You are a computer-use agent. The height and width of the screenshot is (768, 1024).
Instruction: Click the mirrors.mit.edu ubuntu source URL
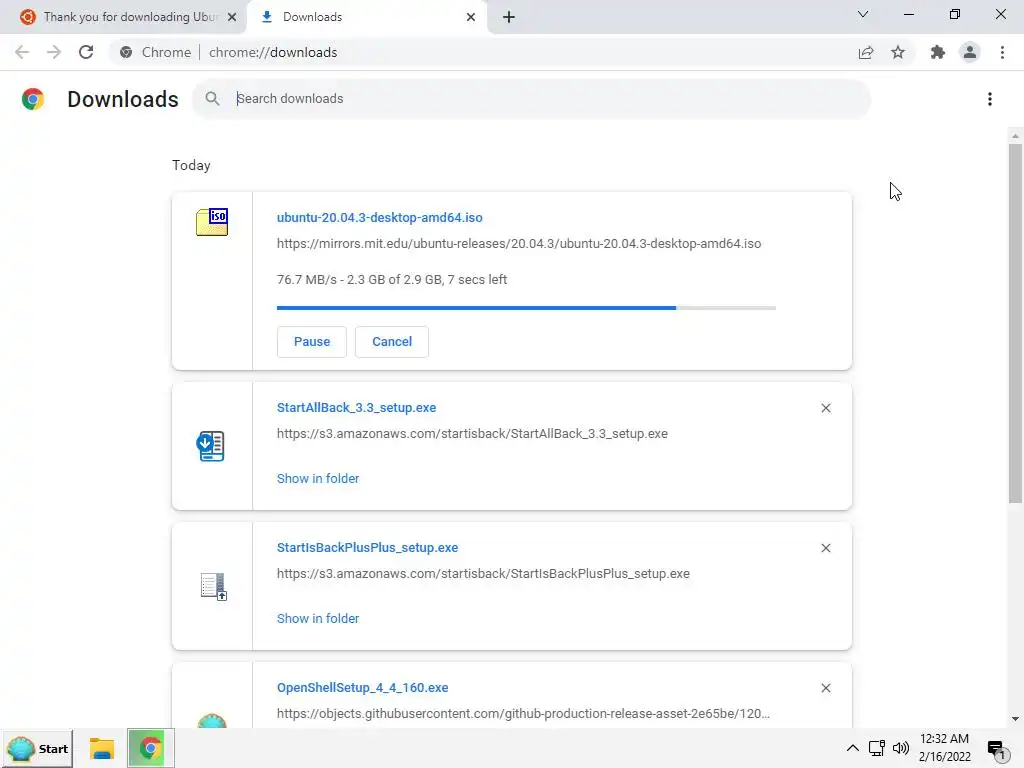click(x=519, y=244)
